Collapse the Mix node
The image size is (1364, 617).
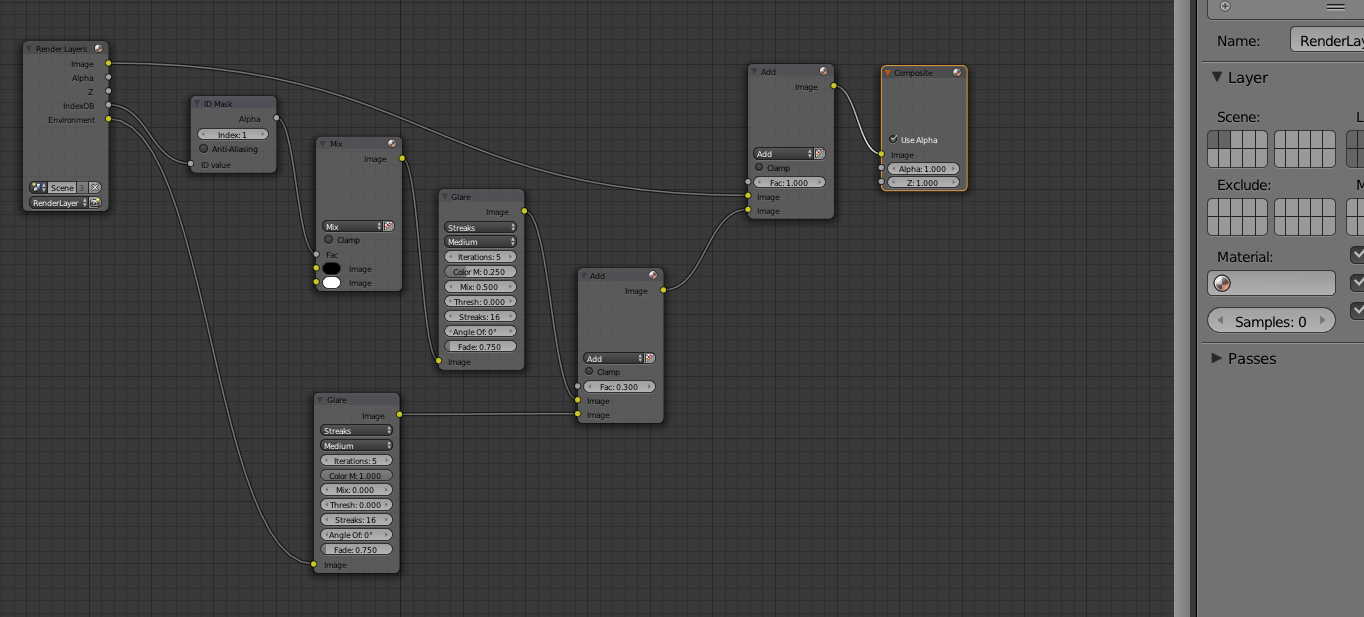coord(324,144)
